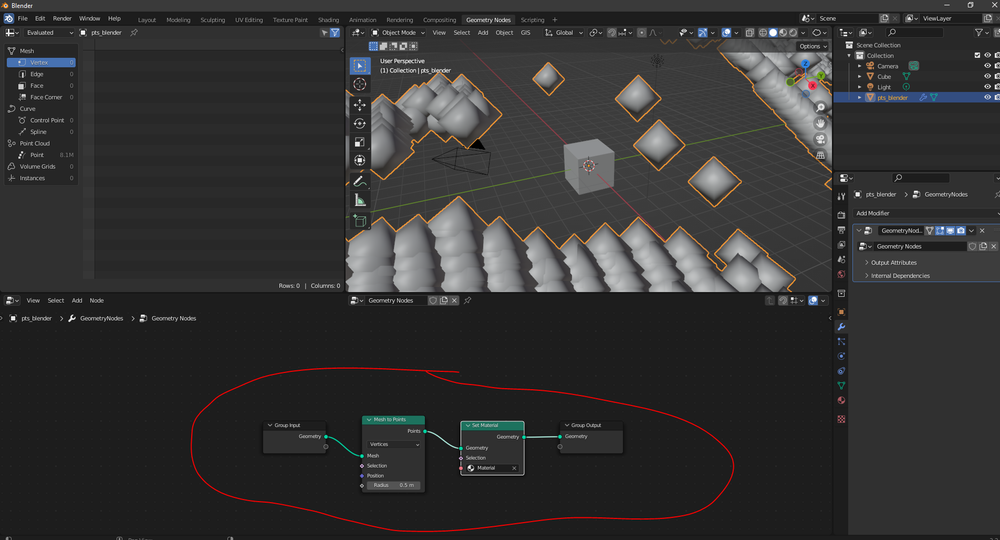Open the Object Mode dropdown
The image size is (1000, 540).
pyautogui.click(x=398, y=33)
